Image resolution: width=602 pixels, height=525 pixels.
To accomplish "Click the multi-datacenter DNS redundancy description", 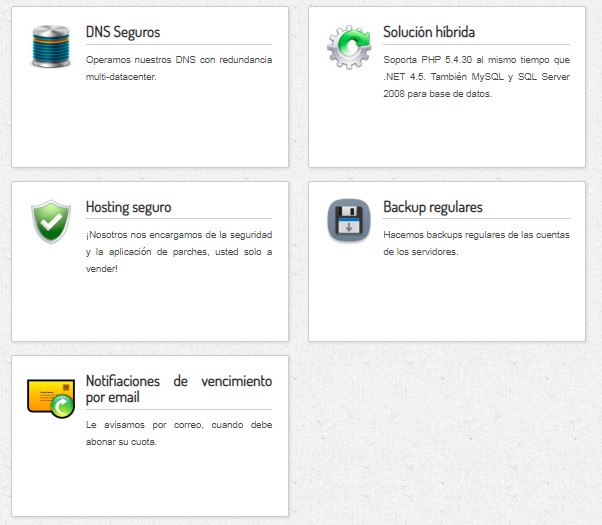I will click(178, 68).
